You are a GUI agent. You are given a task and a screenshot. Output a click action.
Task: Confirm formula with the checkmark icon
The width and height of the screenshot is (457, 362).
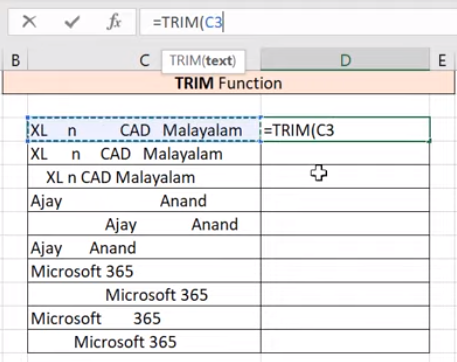(72, 22)
